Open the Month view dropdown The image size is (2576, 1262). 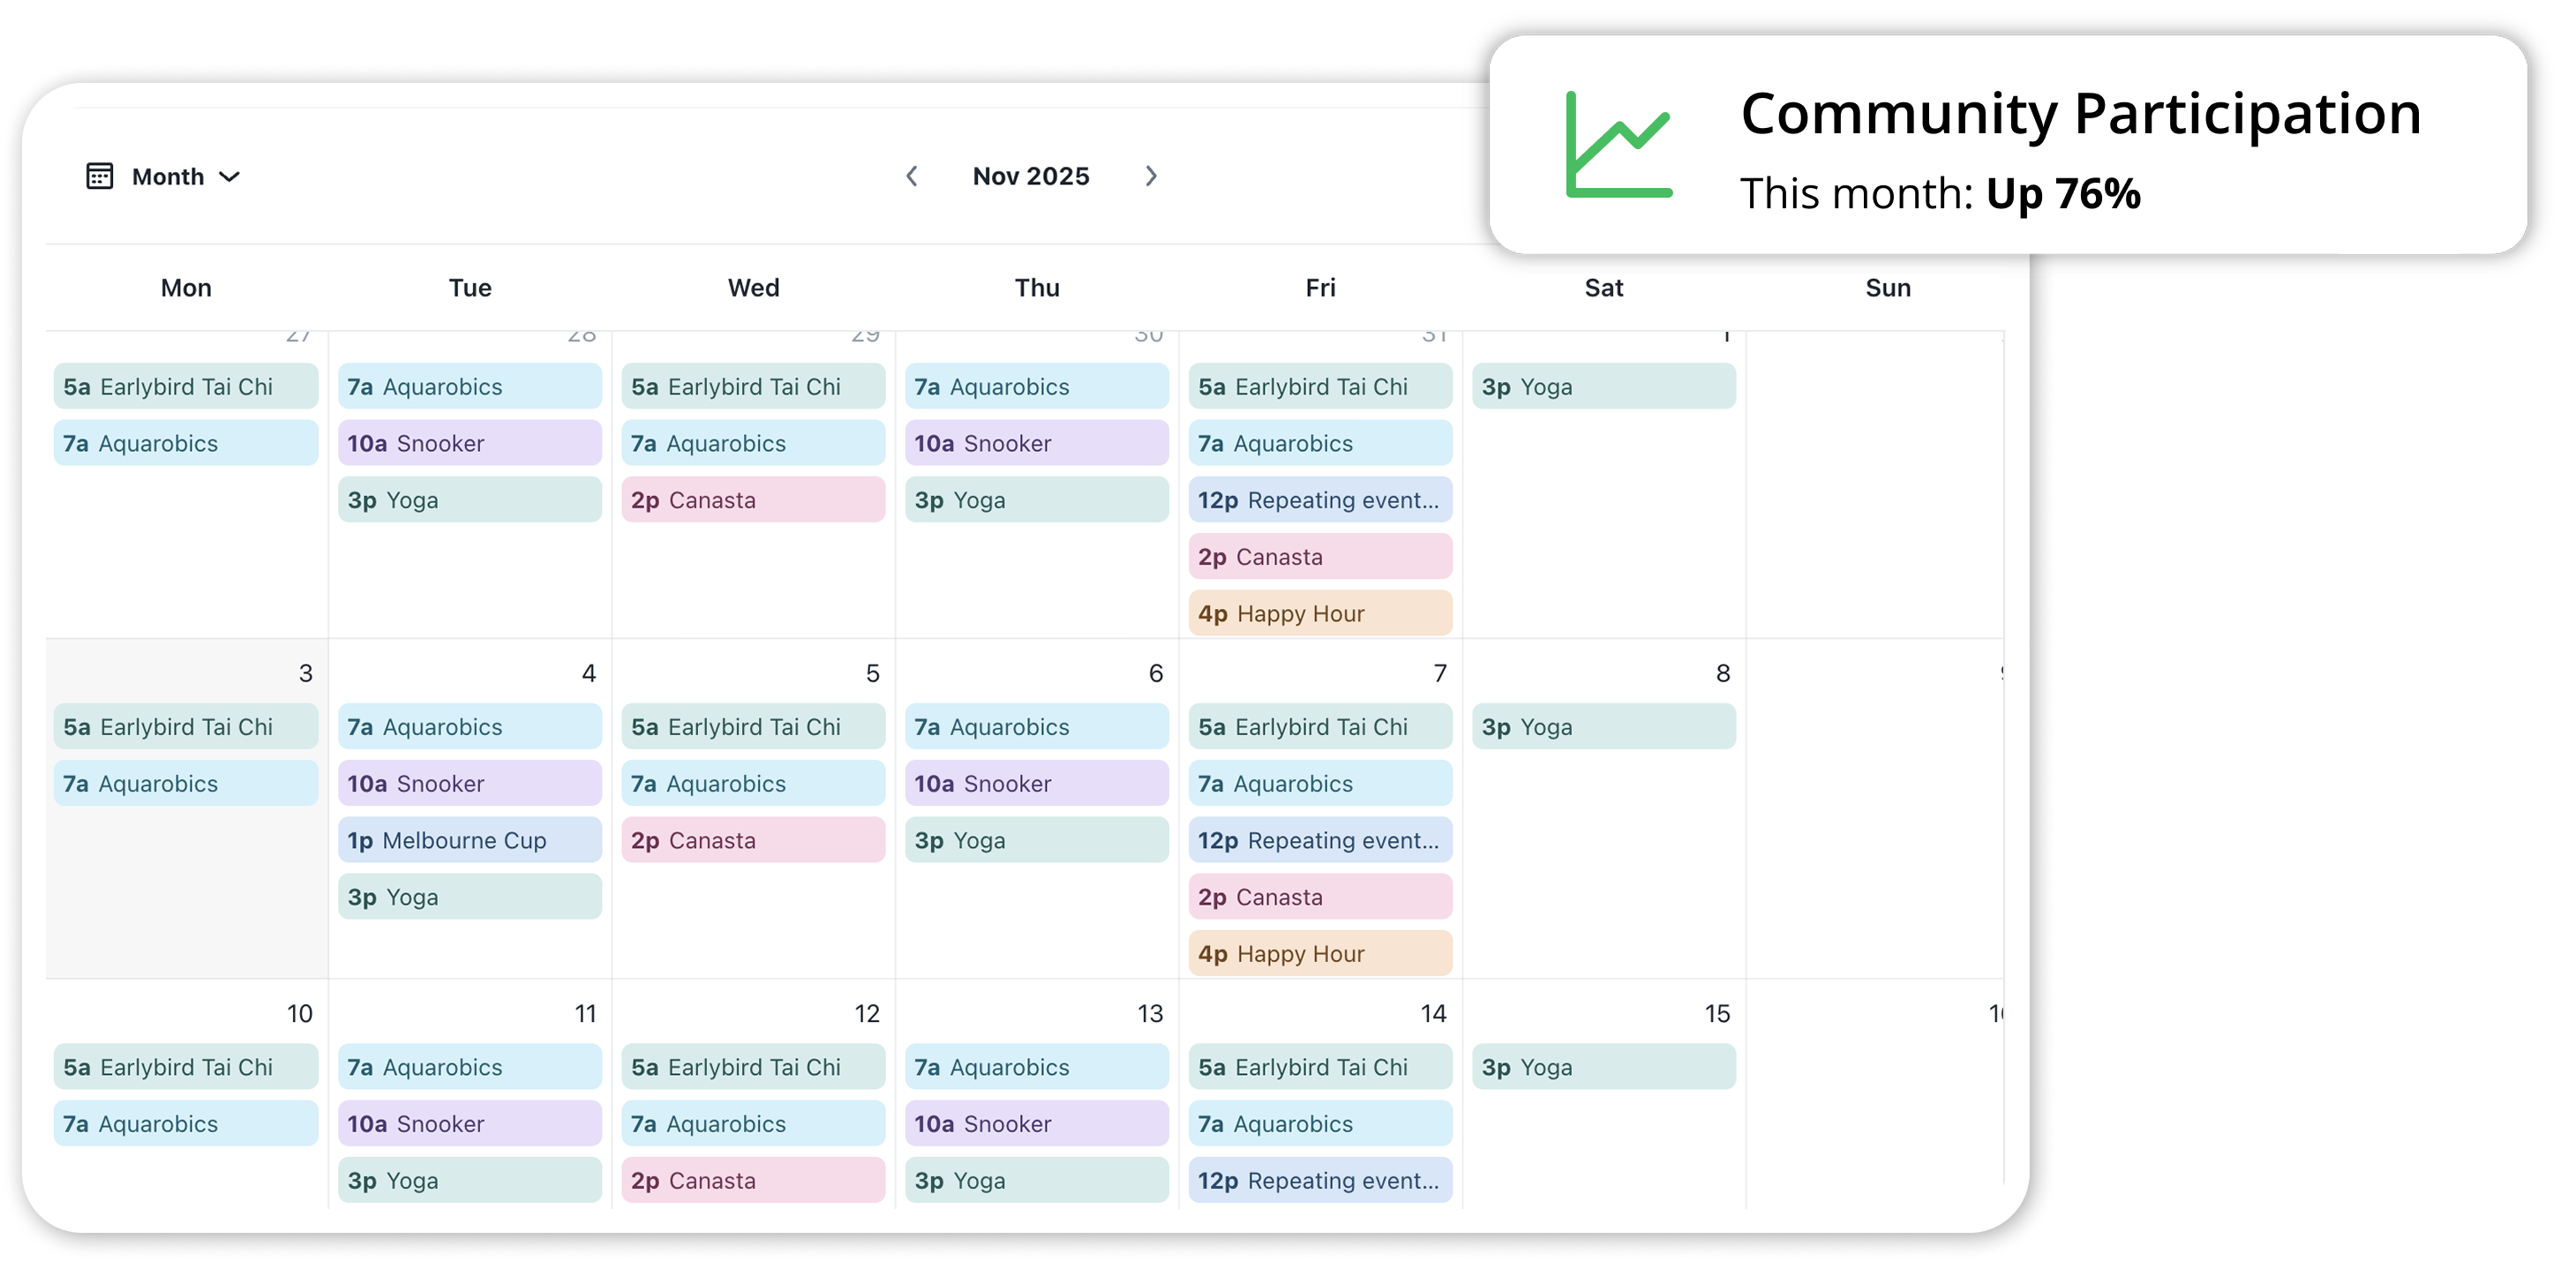point(168,176)
